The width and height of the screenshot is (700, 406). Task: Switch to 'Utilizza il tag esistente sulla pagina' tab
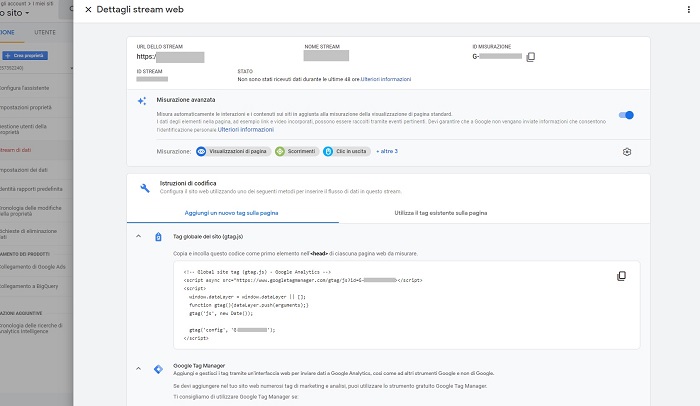click(441, 213)
